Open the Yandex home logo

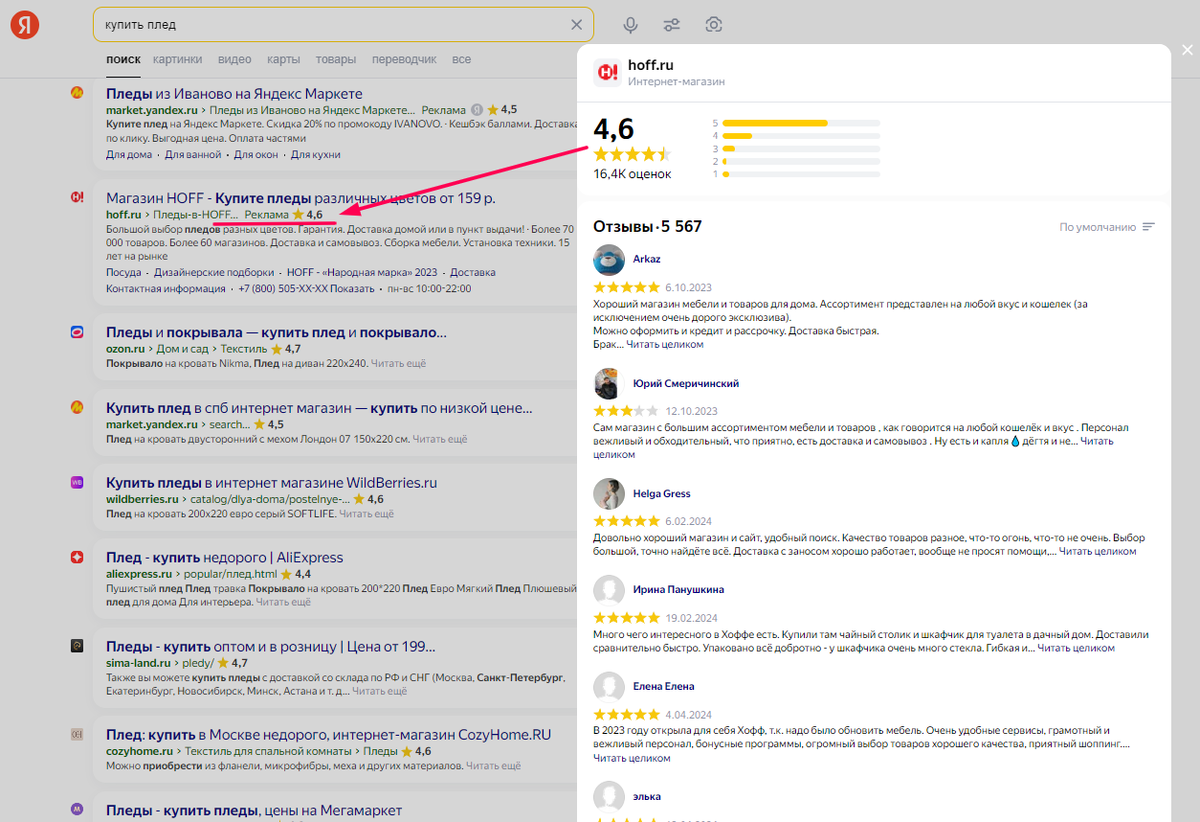(25, 25)
